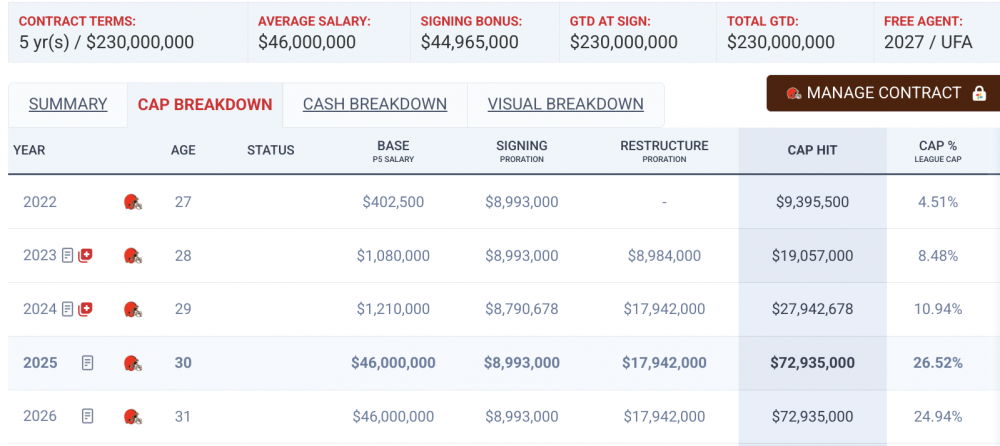Click the red restructure icon beside 2023
1000x446 pixels.
tap(85, 256)
